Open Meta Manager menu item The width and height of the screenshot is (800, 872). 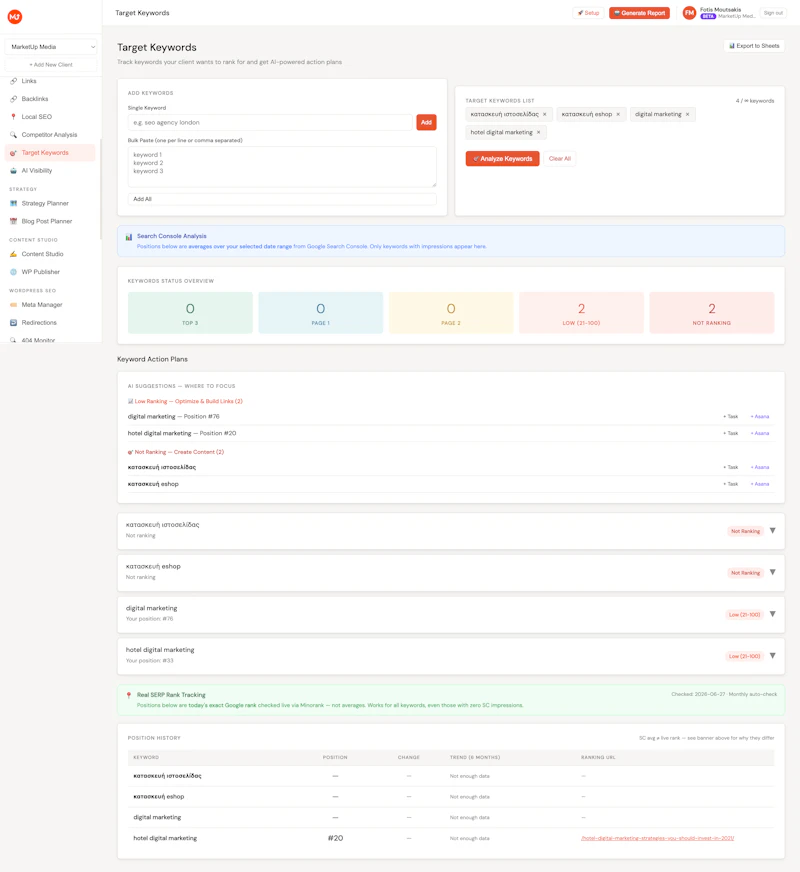(42, 305)
